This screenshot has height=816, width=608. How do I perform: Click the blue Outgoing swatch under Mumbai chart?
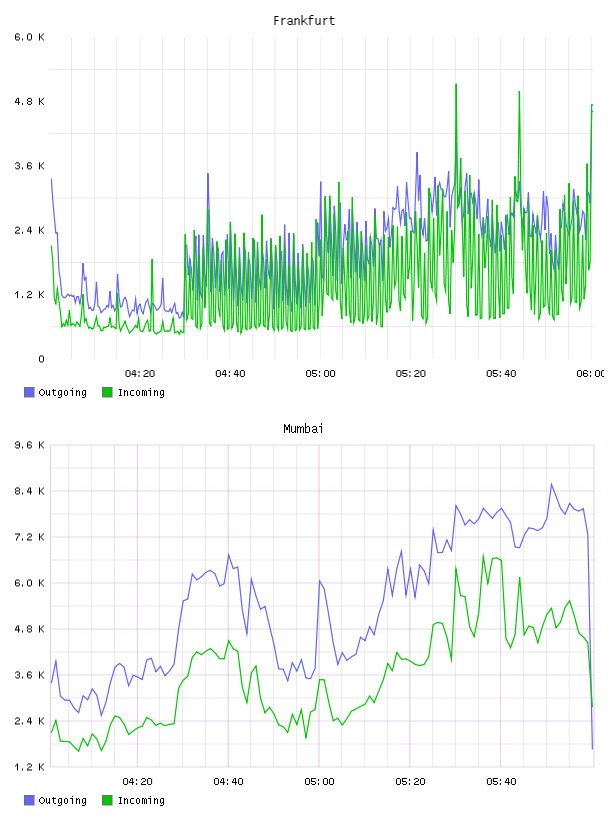[29, 800]
